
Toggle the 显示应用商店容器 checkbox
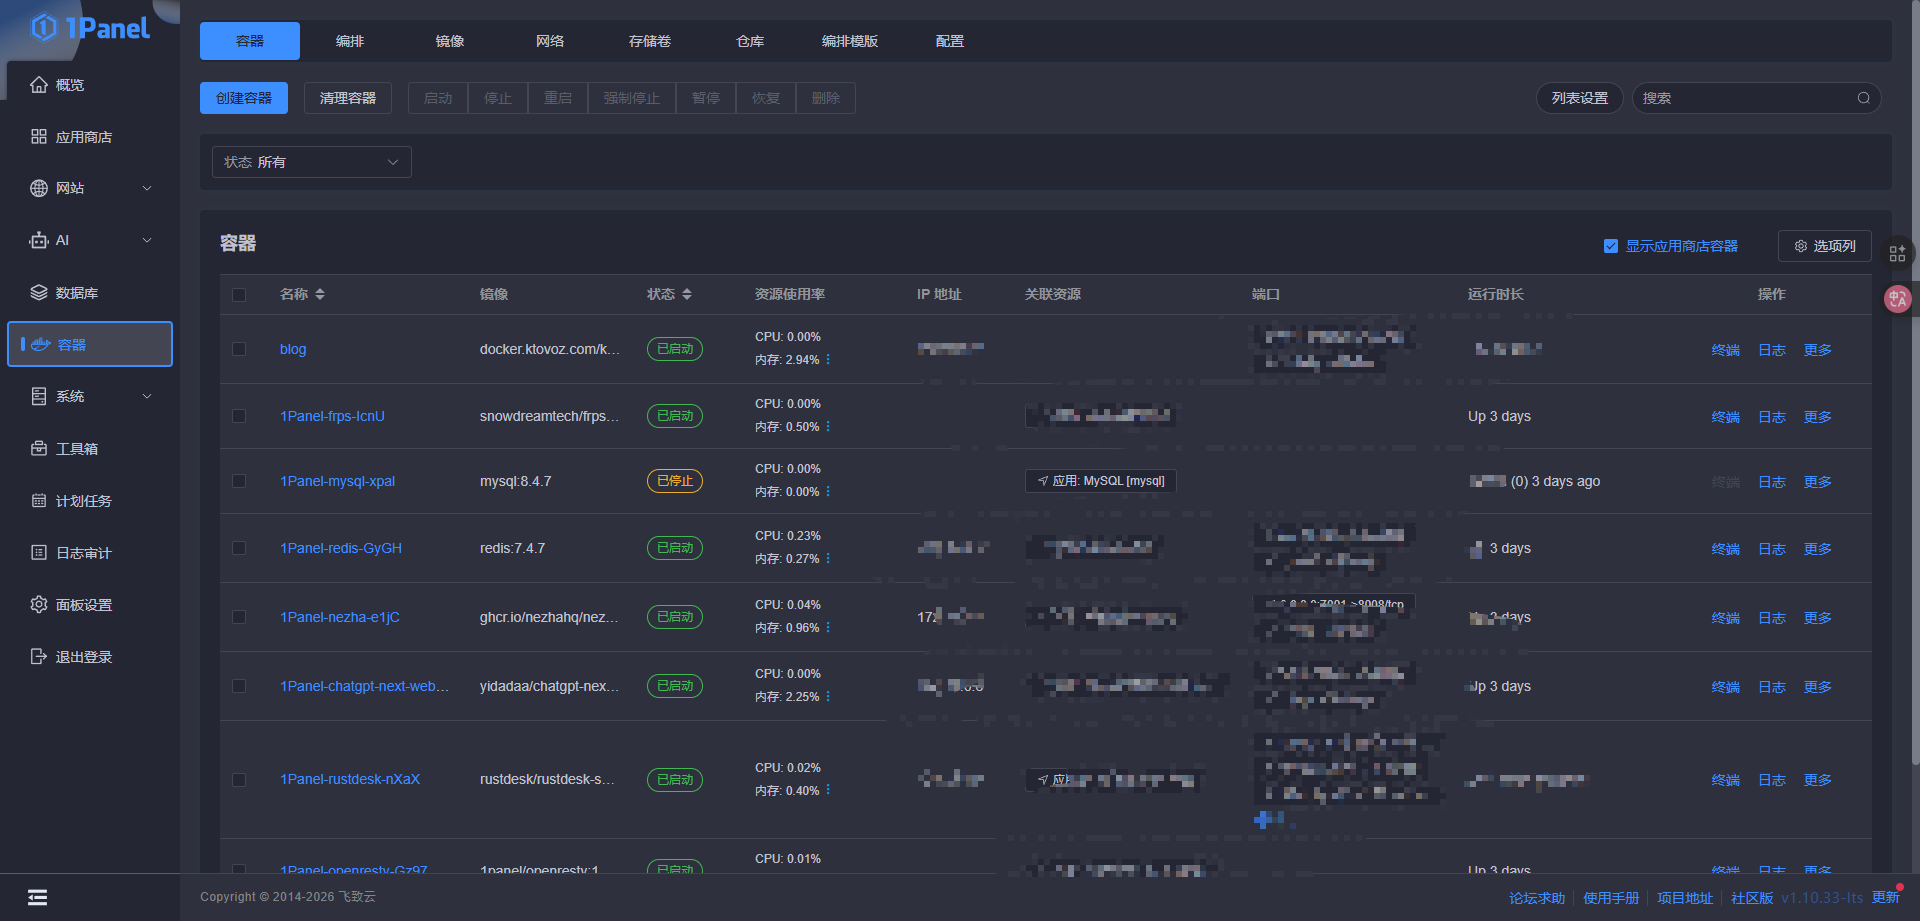click(x=1610, y=246)
